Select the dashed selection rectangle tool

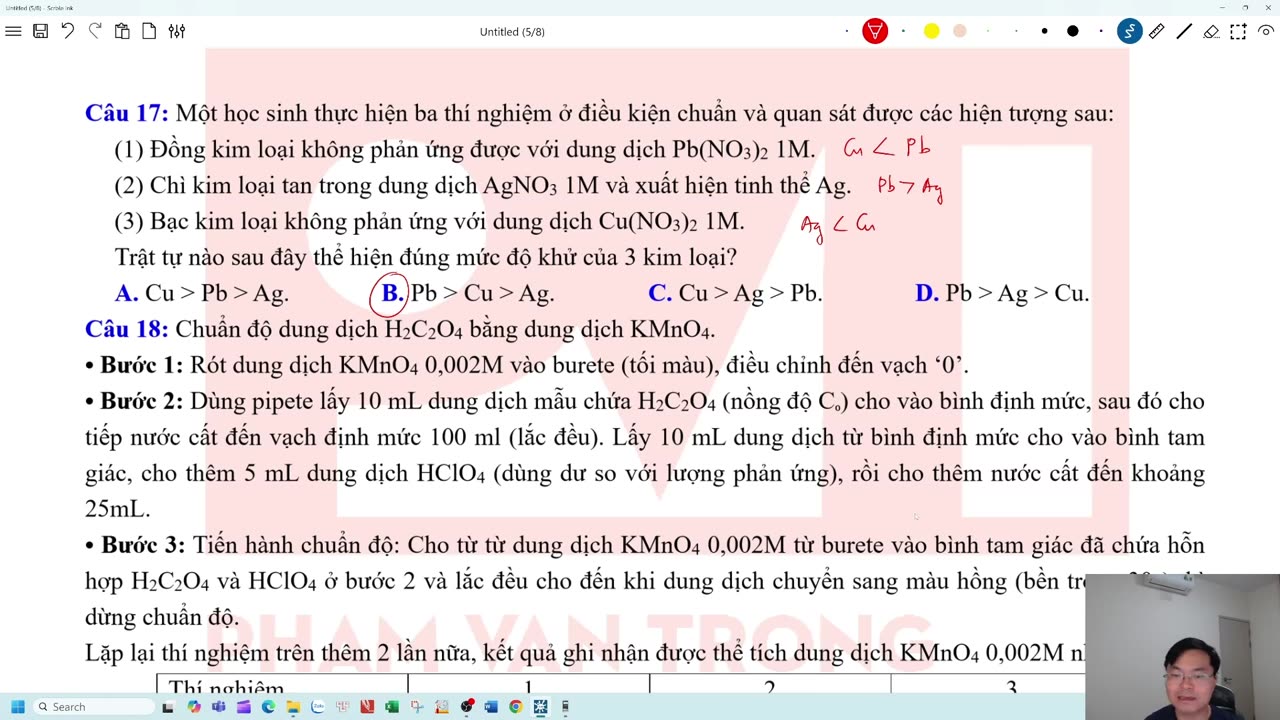[x=1238, y=31]
